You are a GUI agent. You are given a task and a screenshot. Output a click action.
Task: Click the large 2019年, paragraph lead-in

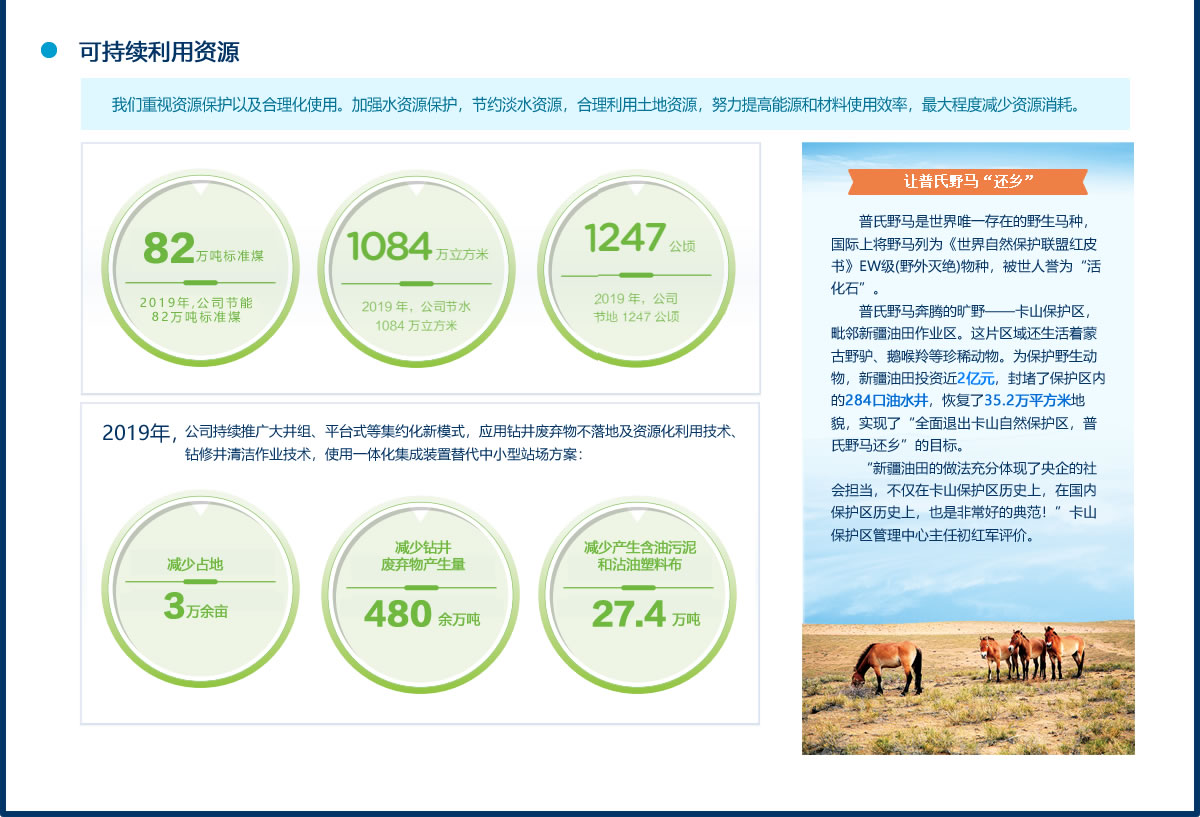point(139,433)
